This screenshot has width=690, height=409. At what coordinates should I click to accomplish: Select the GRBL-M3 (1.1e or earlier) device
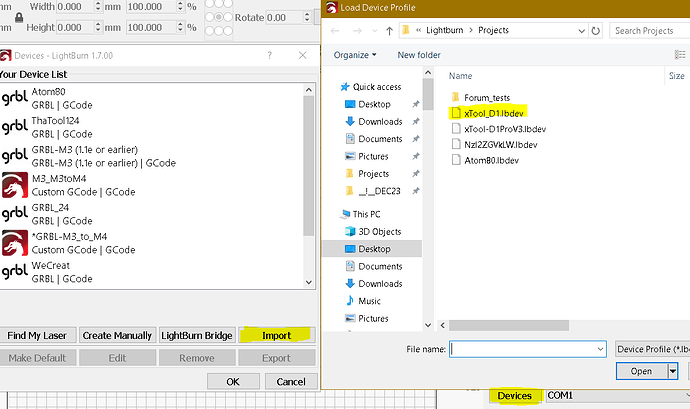(151, 156)
